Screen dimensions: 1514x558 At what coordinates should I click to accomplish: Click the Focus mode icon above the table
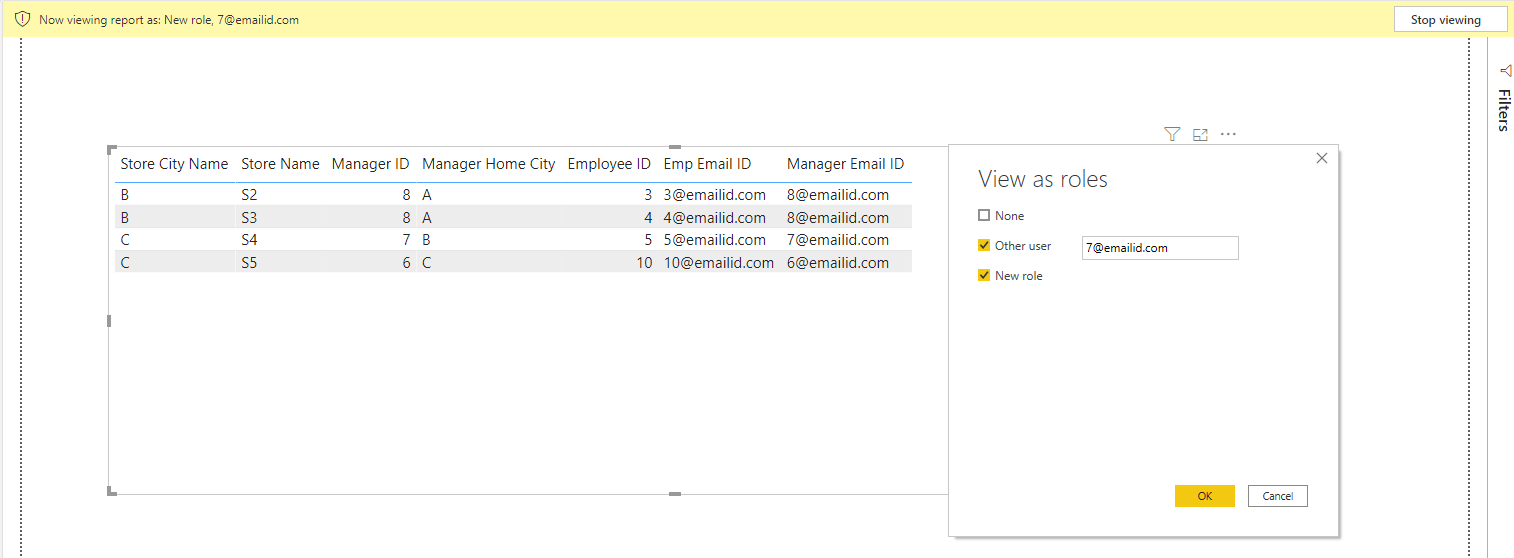[x=1201, y=134]
